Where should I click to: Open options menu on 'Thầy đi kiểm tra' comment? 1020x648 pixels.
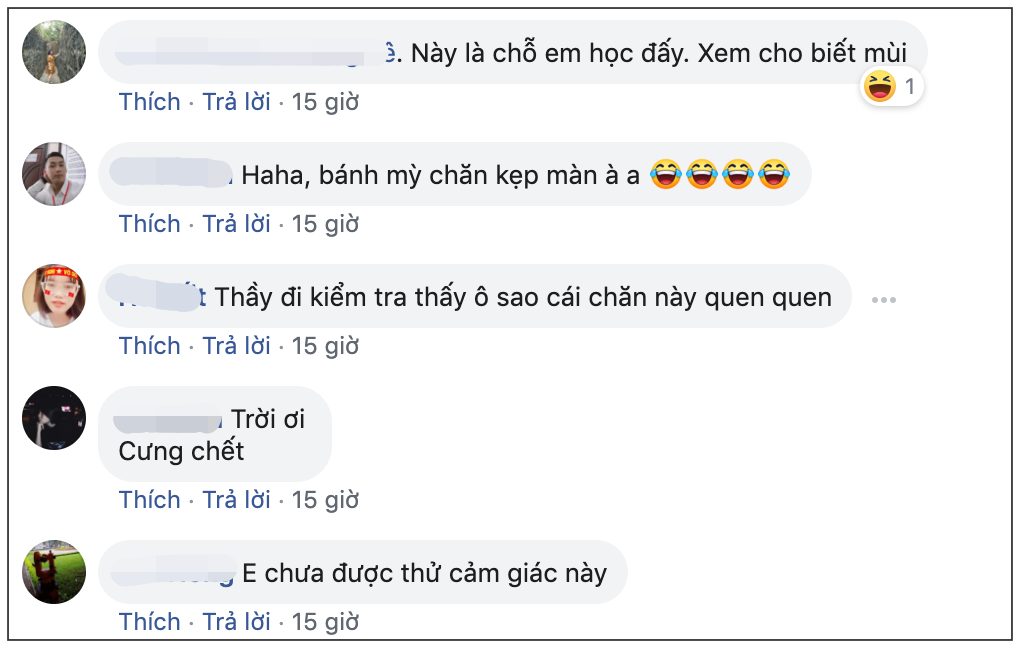point(883,299)
